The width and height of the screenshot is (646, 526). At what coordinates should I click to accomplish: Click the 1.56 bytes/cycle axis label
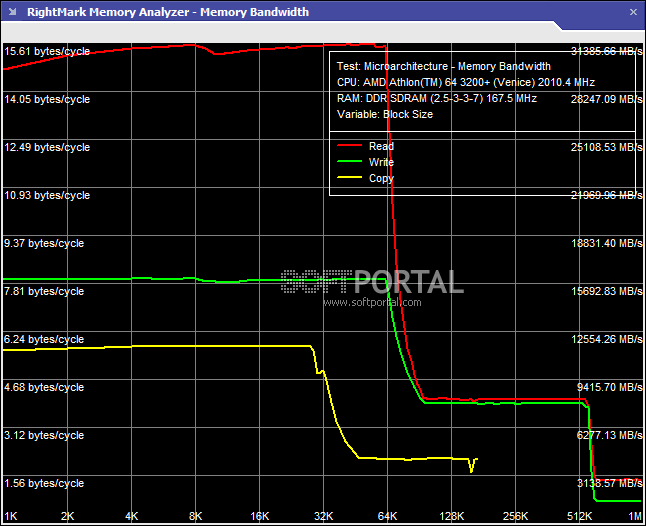pos(44,483)
